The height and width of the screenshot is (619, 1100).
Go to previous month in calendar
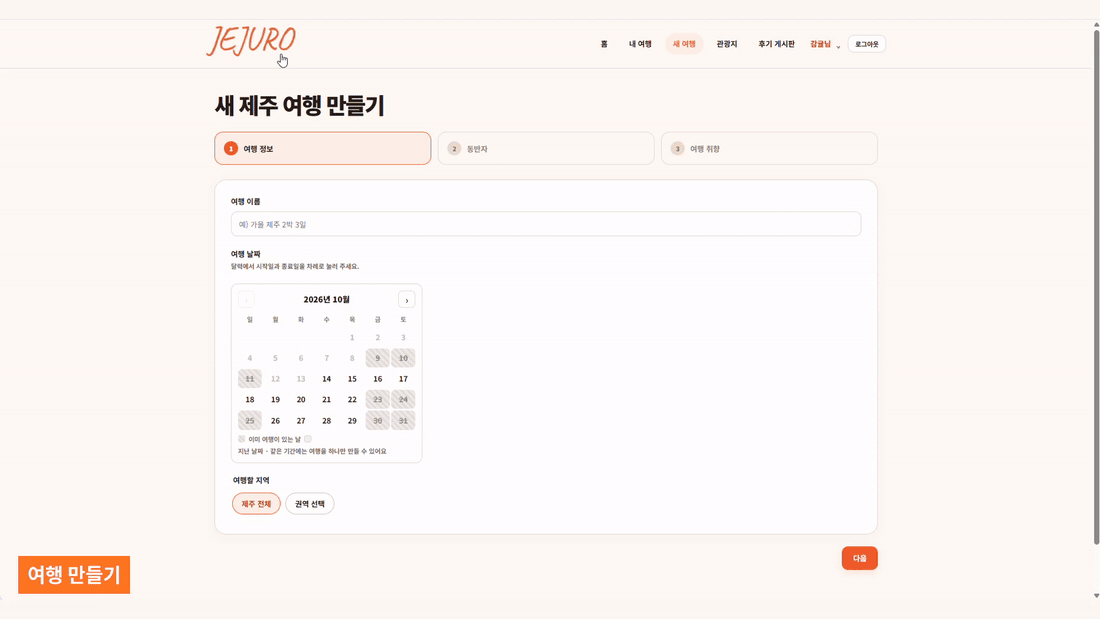(x=246, y=300)
